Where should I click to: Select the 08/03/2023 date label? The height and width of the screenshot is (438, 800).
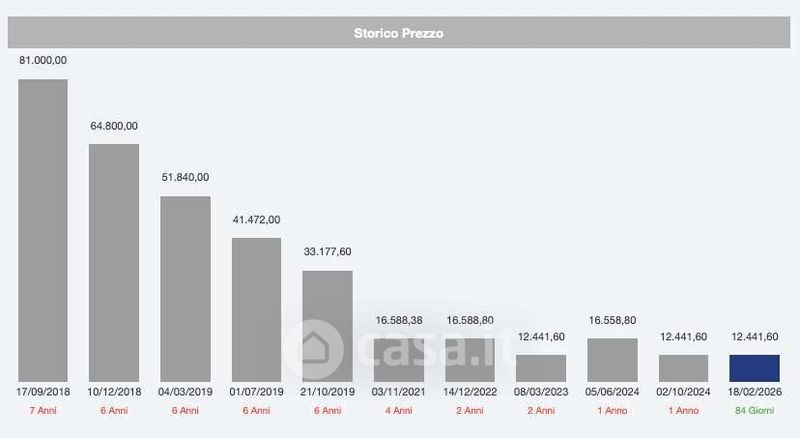click(x=541, y=393)
